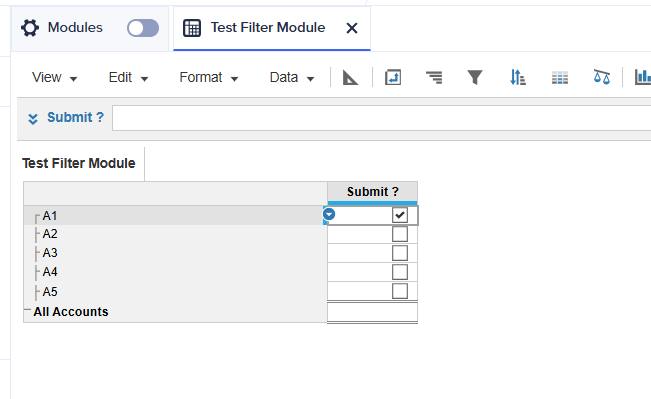Expand the formula bar double chevron

[x=33, y=119]
